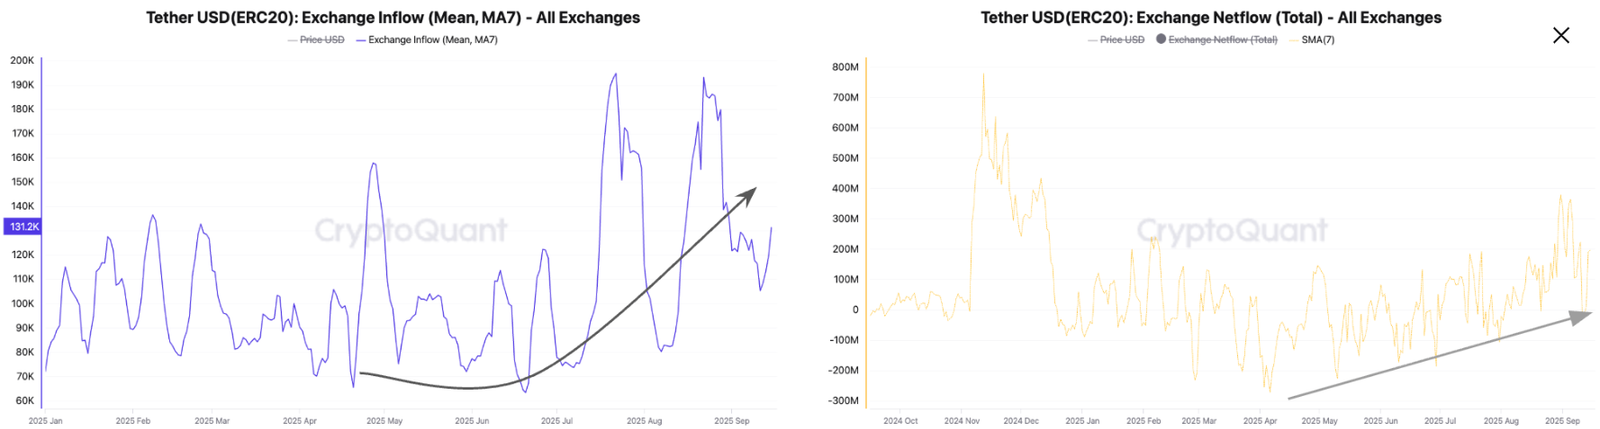The height and width of the screenshot is (429, 1600).
Task: Select the 131.2K current value marker
Action: click(x=23, y=227)
